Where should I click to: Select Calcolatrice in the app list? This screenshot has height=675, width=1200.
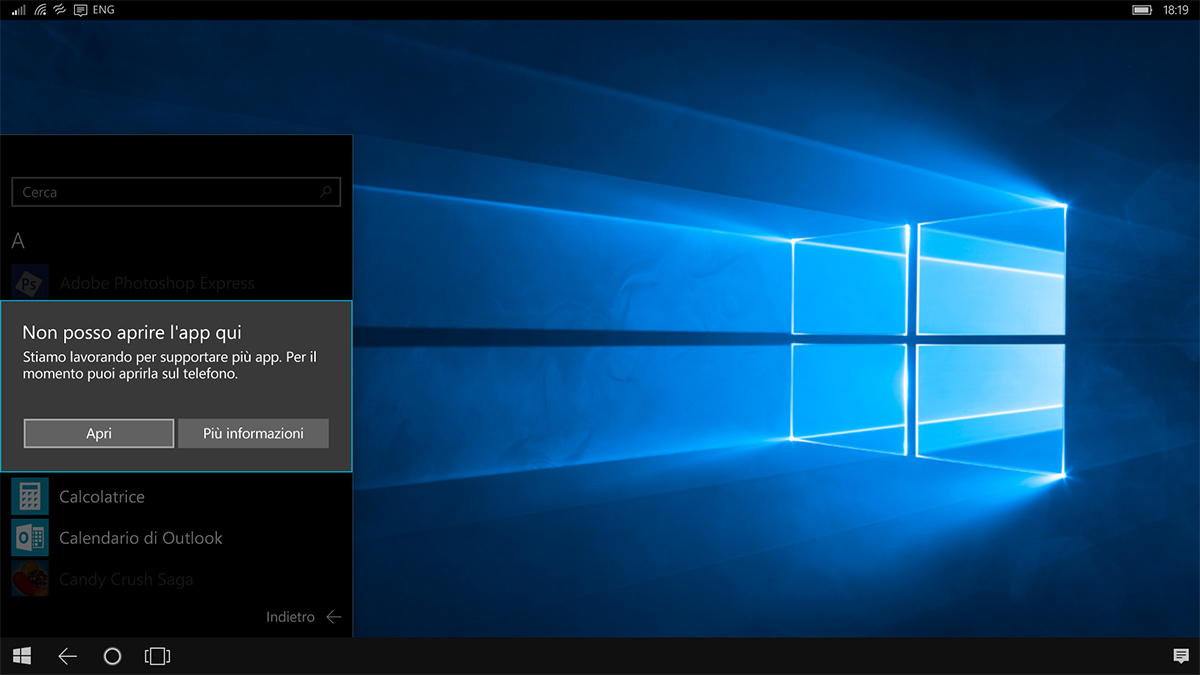tap(102, 497)
